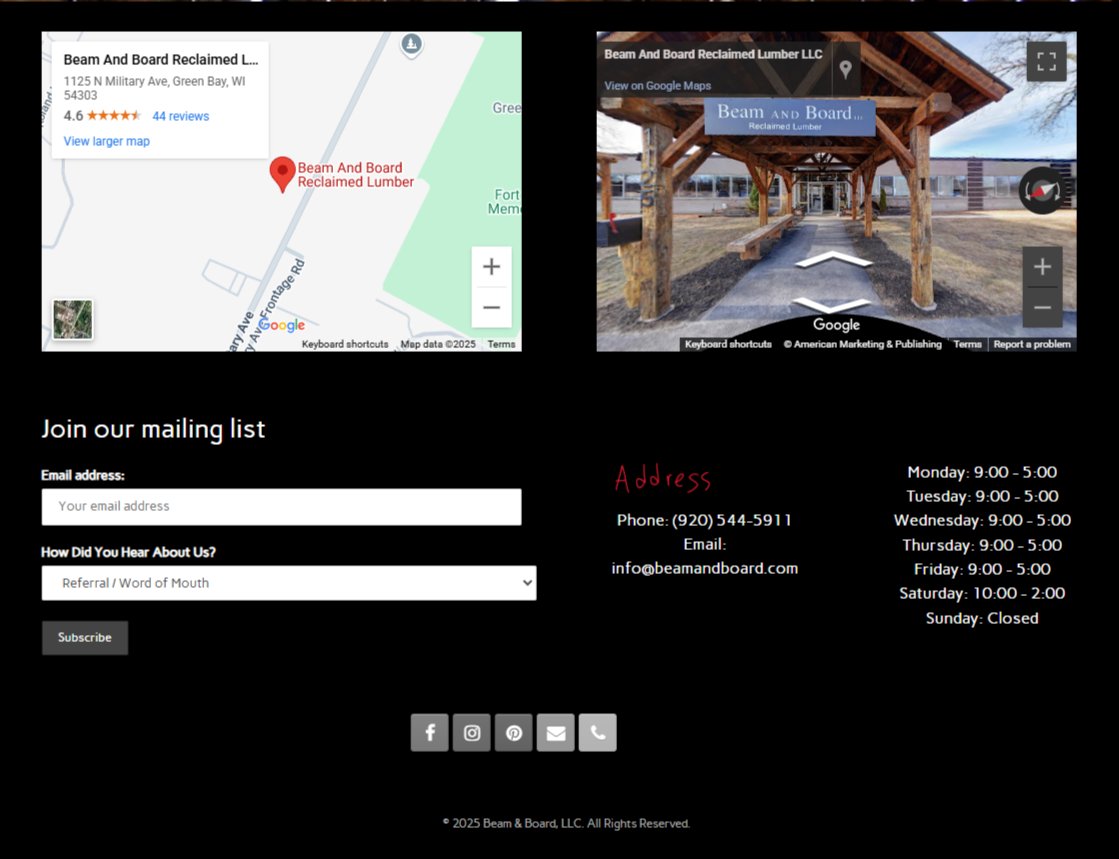The image size is (1119, 859).
Task: Zoom in on Street View
Action: (1042, 267)
